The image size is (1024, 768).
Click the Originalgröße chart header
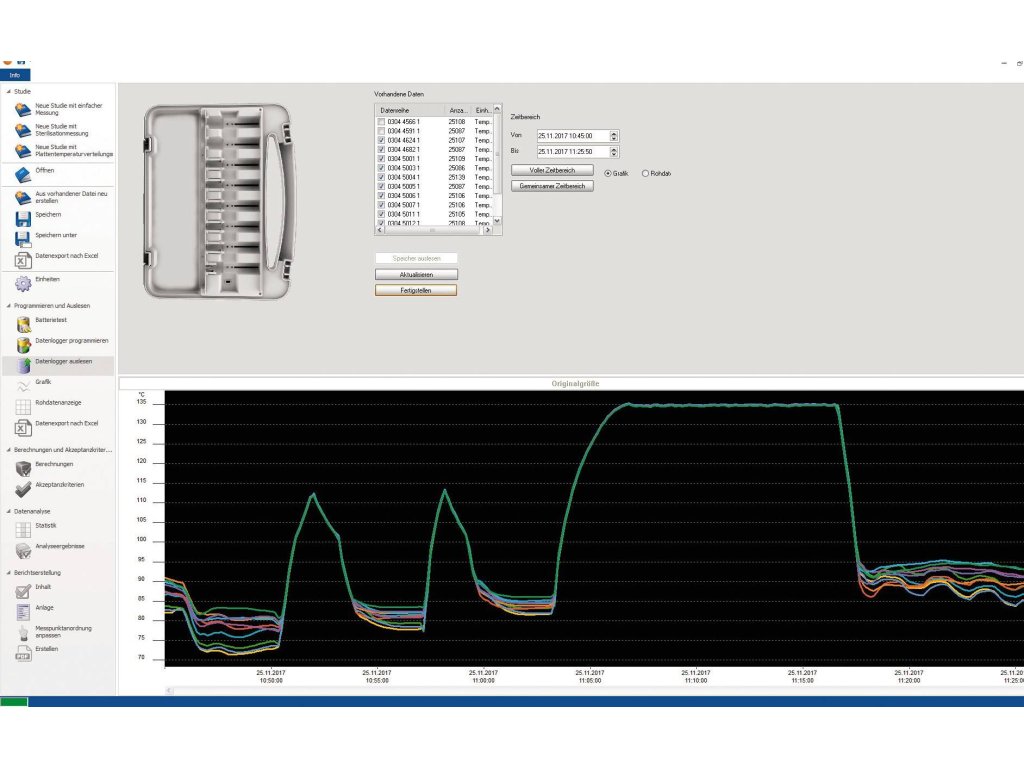point(575,384)
